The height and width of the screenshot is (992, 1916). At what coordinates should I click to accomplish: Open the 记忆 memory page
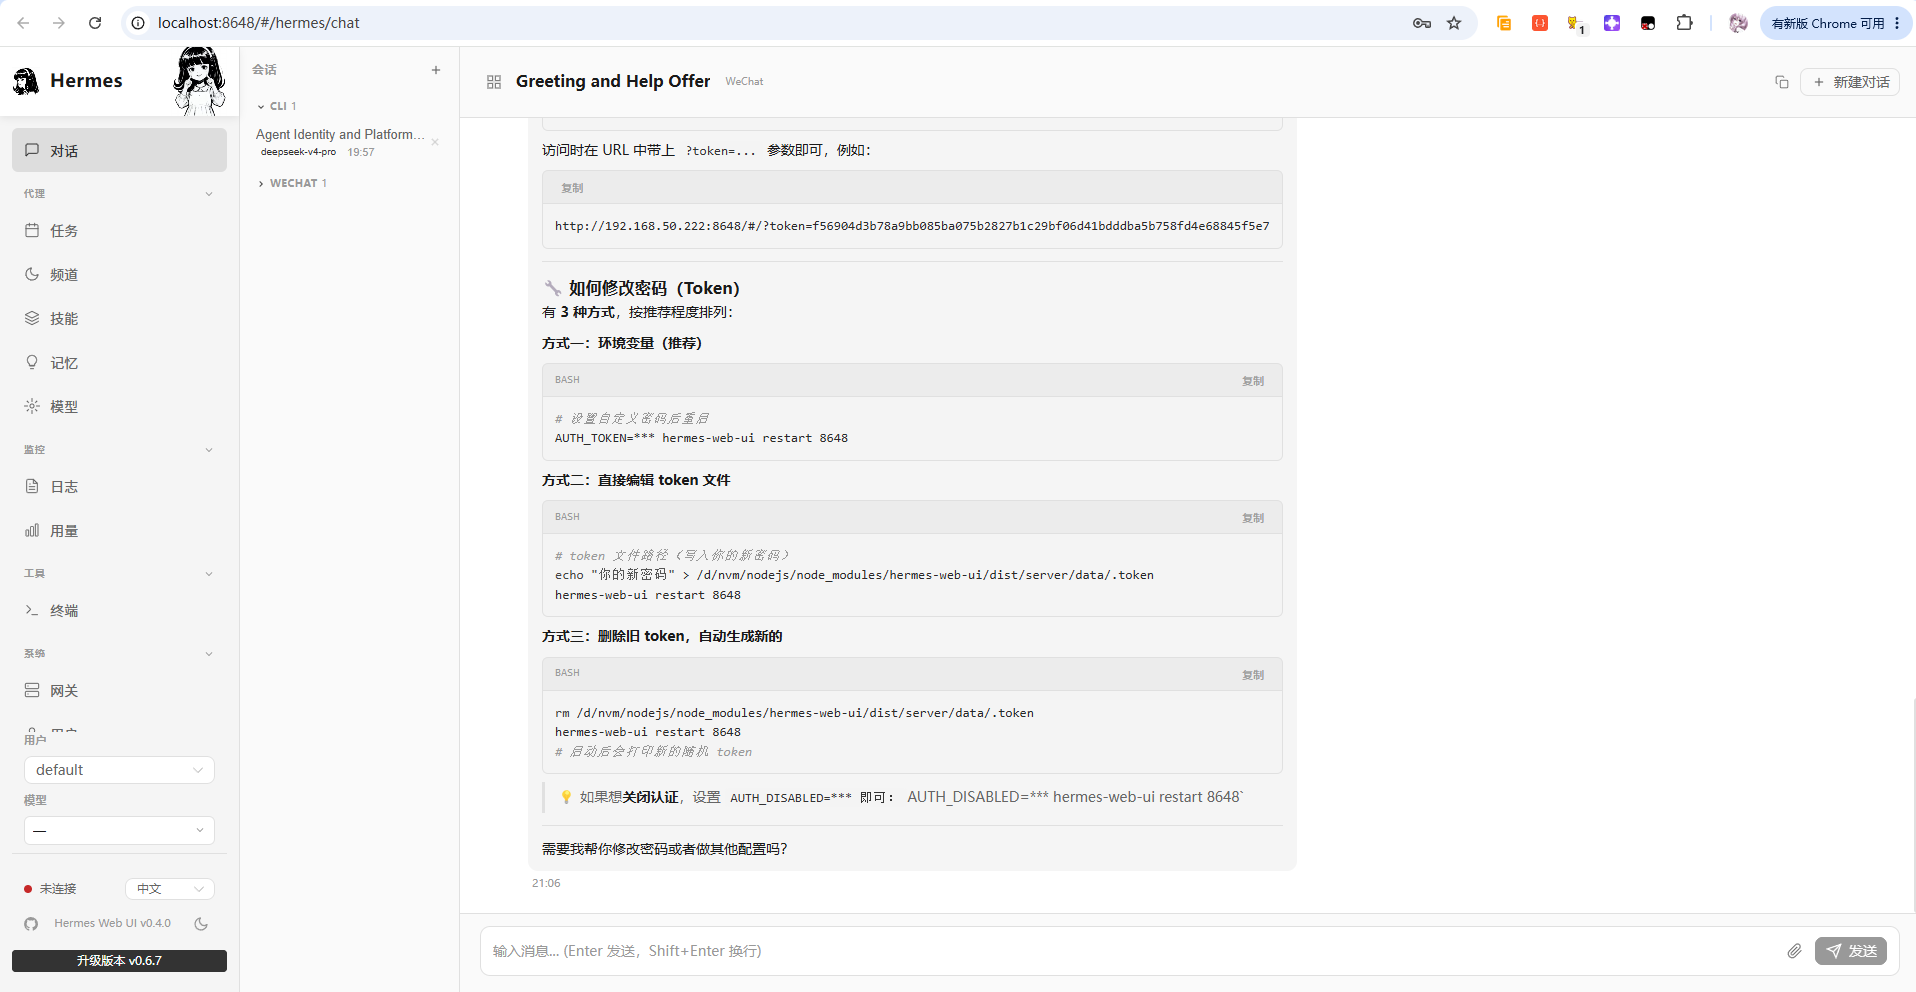(119, 362)
